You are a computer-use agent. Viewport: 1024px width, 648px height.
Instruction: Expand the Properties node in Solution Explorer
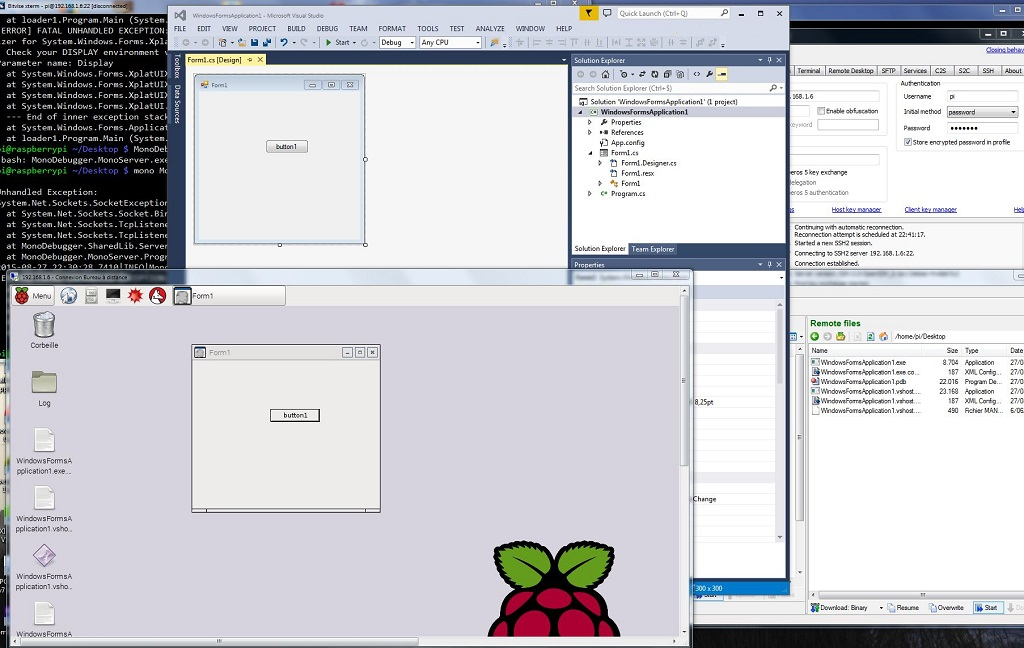(590, 122)
